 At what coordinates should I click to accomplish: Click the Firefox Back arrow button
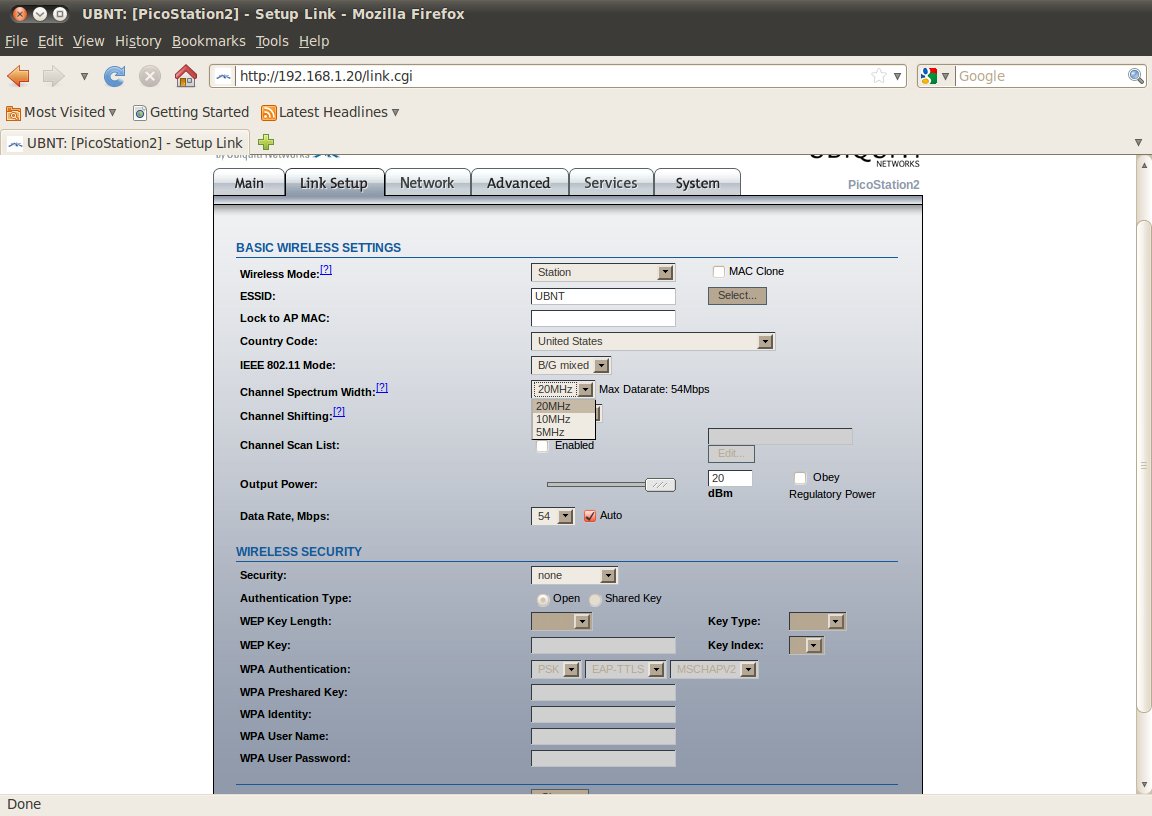click(x=19, y=76)
